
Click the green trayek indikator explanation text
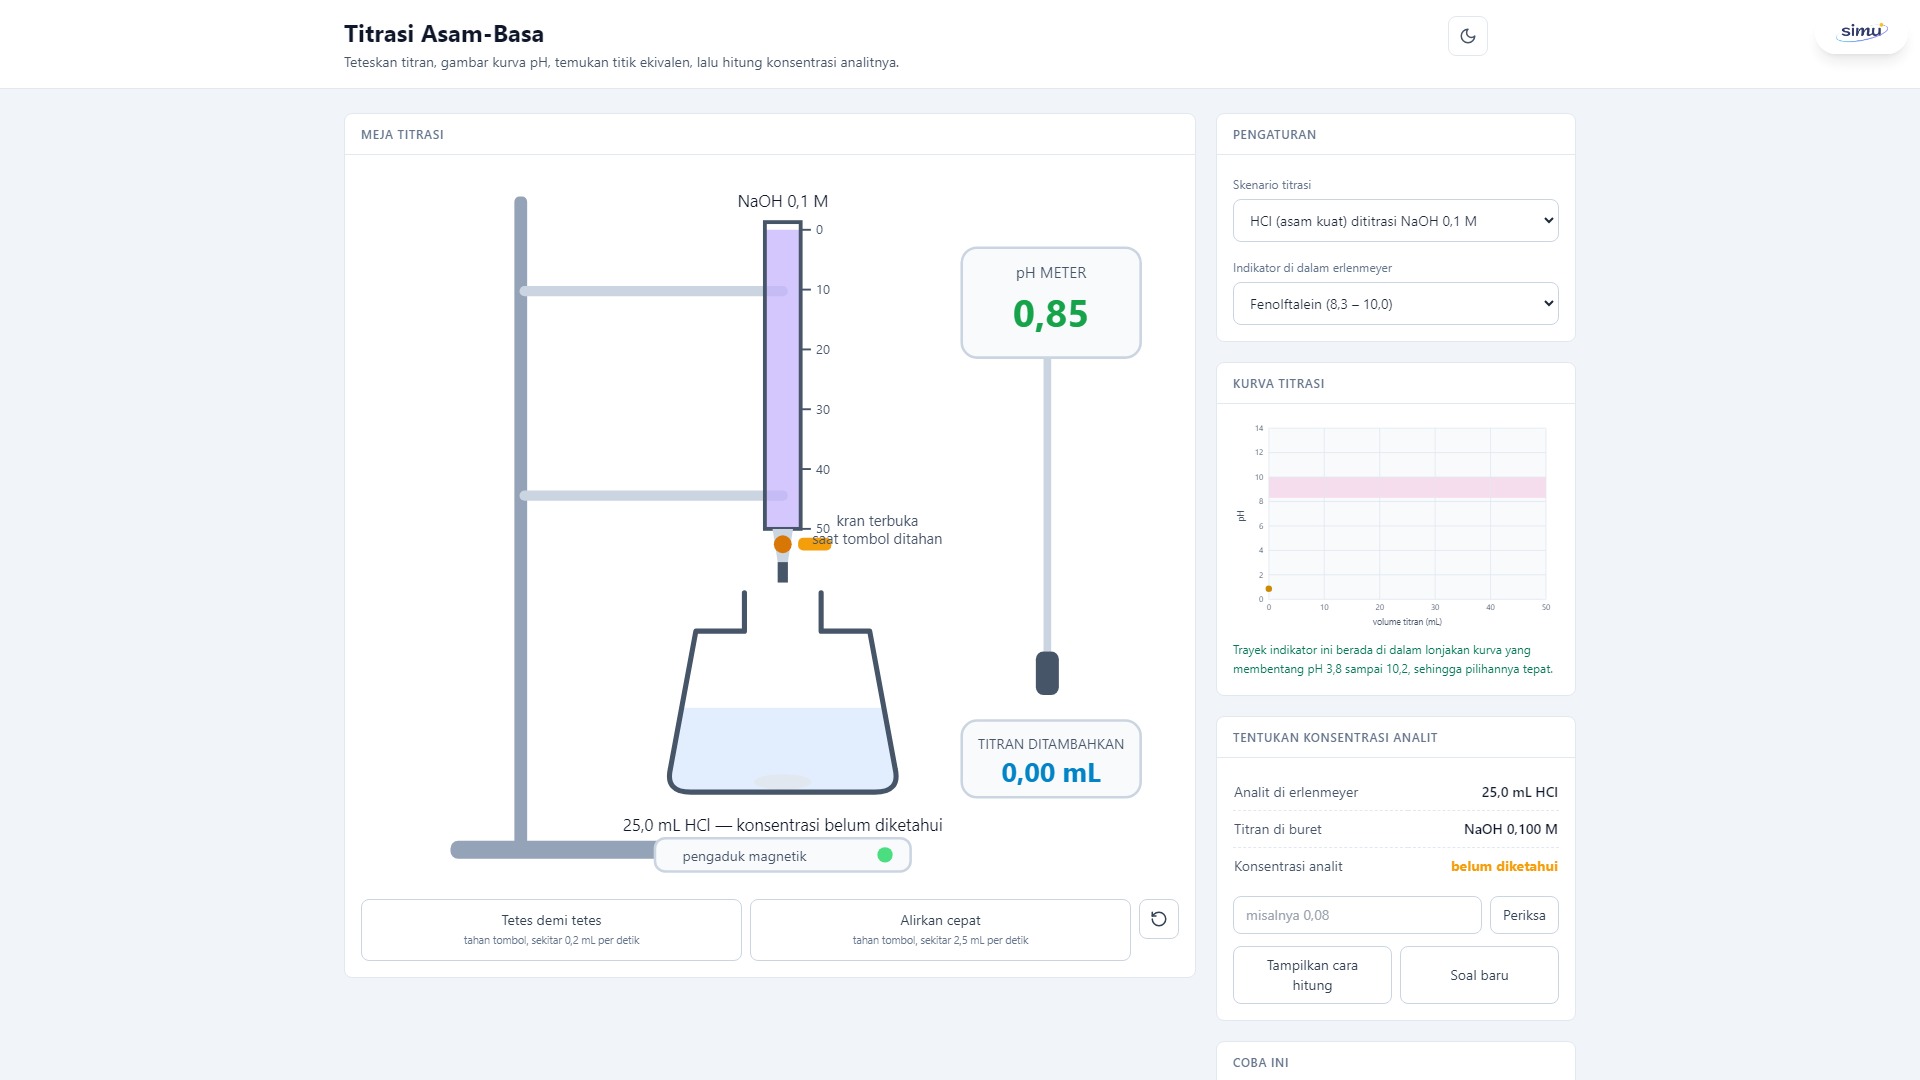pyautogui.click(x=1393, y=659)
